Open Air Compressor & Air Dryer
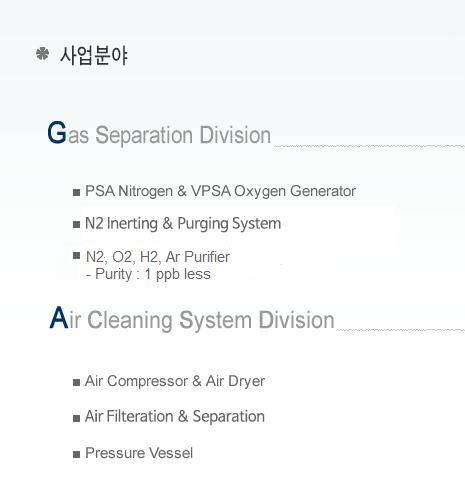Screen dimensions: 465x487 tap(175, 381)
